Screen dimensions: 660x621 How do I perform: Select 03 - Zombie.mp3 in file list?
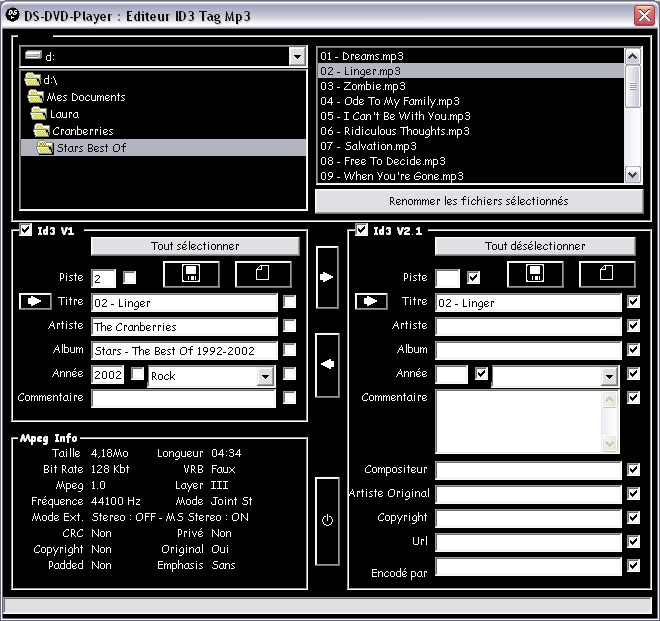click(362, 86)
